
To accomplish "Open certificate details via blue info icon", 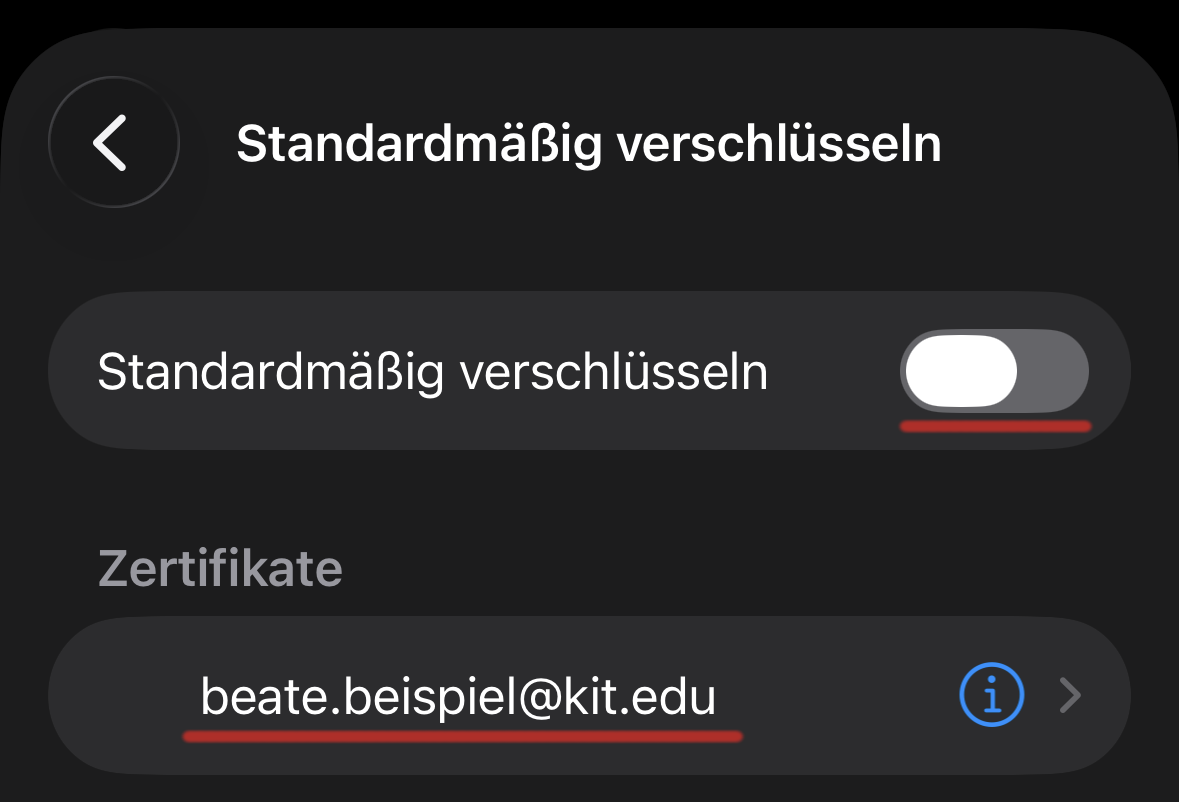I will pyautogui.click(x=991, y=695).
